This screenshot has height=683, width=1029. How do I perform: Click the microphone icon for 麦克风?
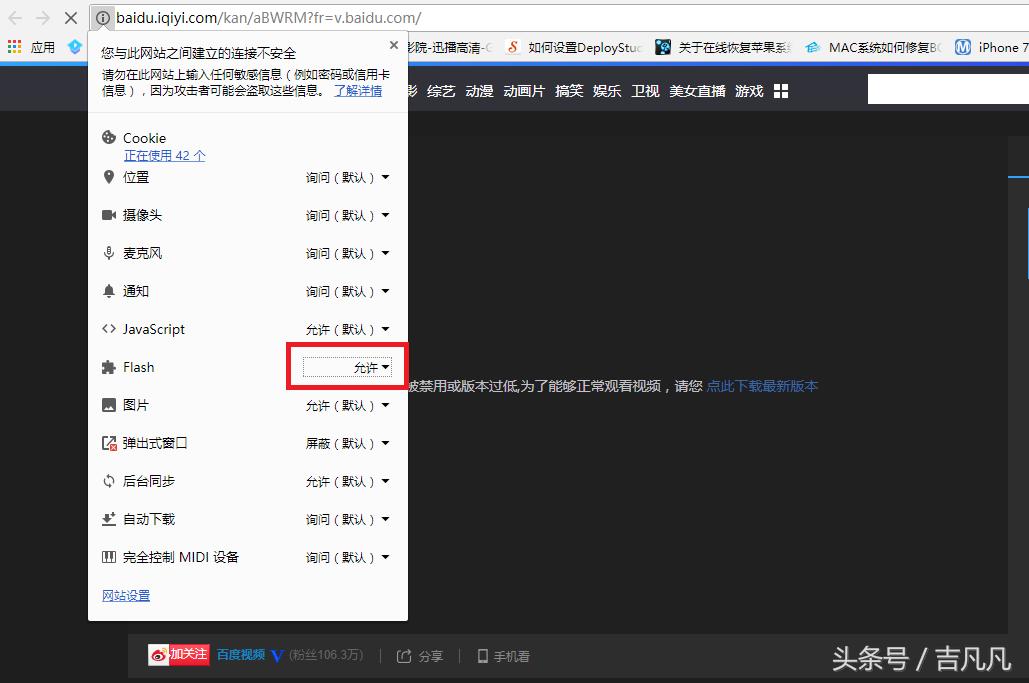[x=109, y=252]
